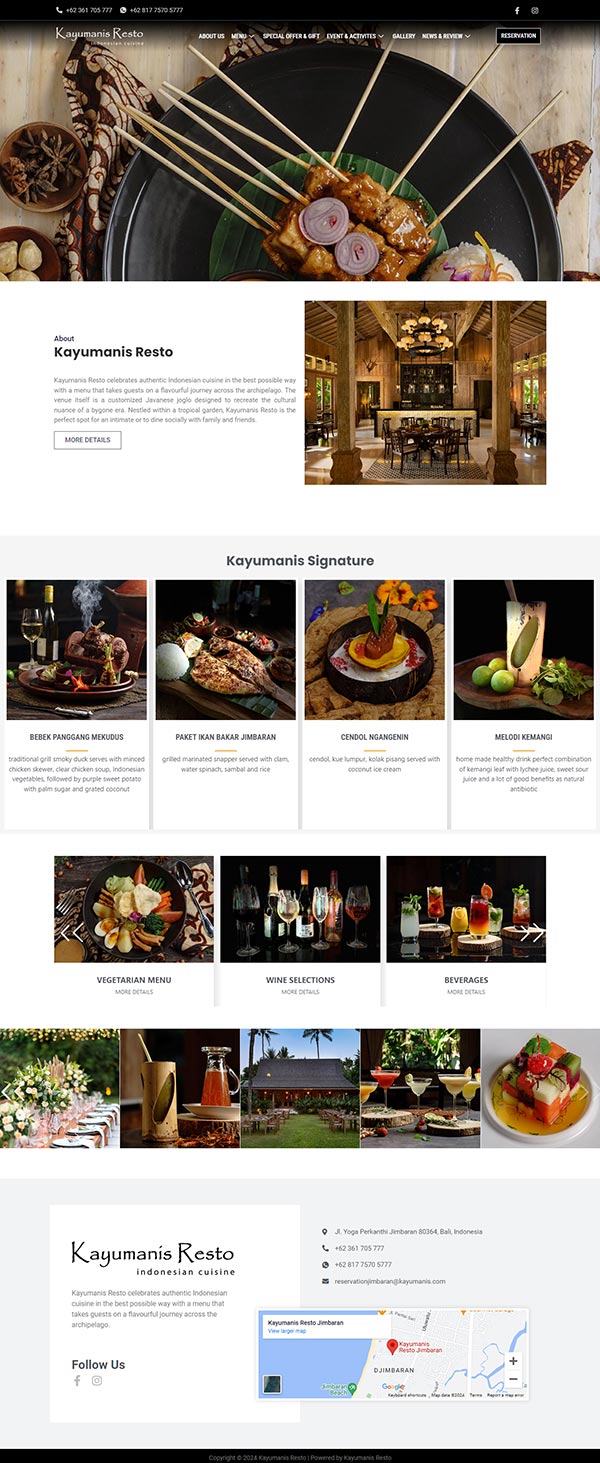Open View larger map link
The height and width of the screenshot is (1463, 600).
coord(287,1331)
